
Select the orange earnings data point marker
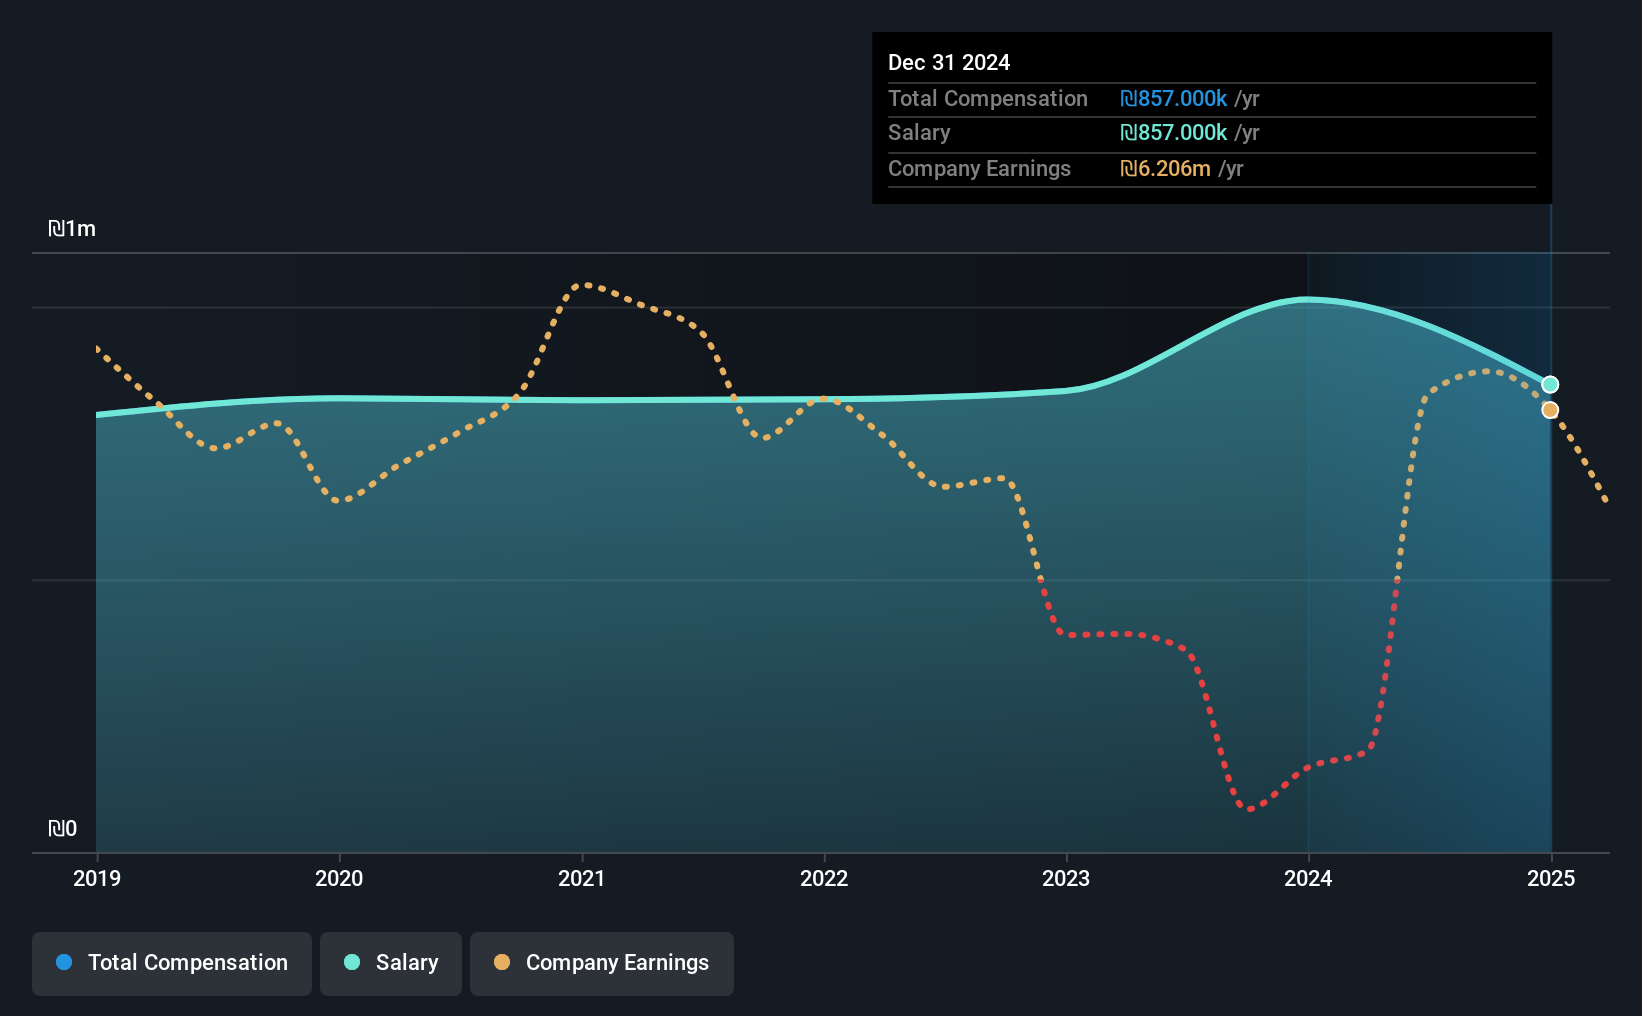click(1550, 410)
